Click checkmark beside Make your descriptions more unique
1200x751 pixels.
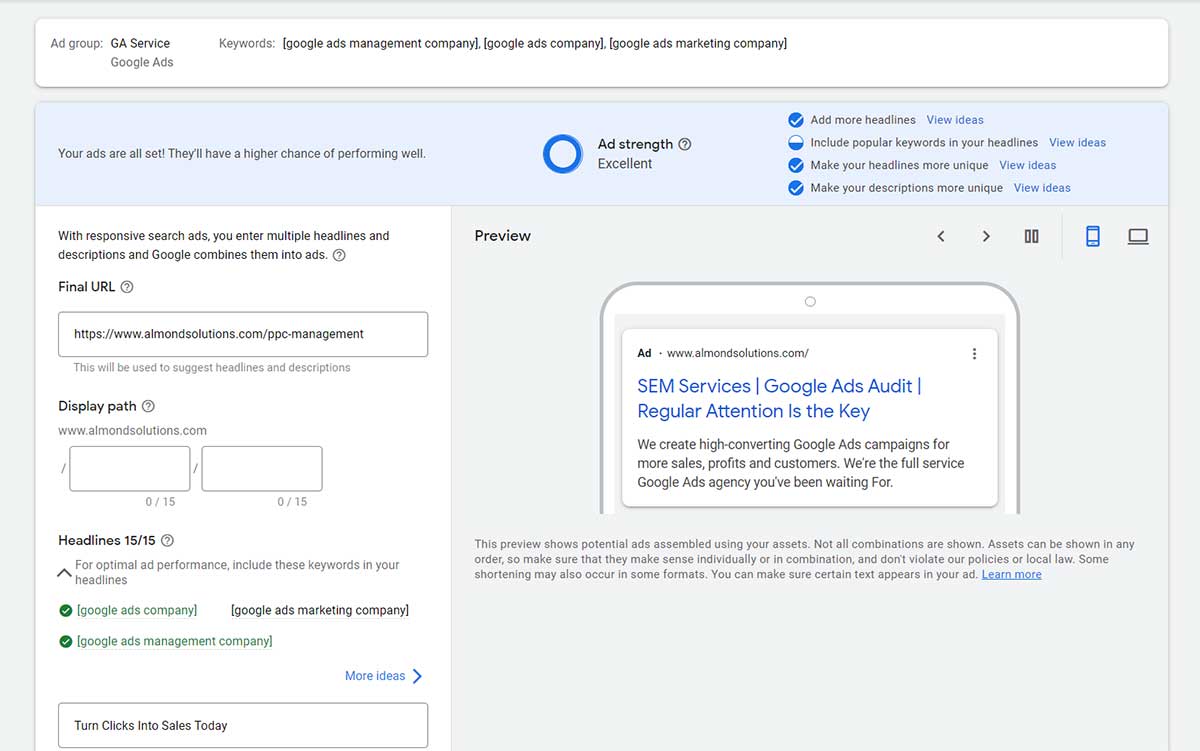[x=796, y=188]
